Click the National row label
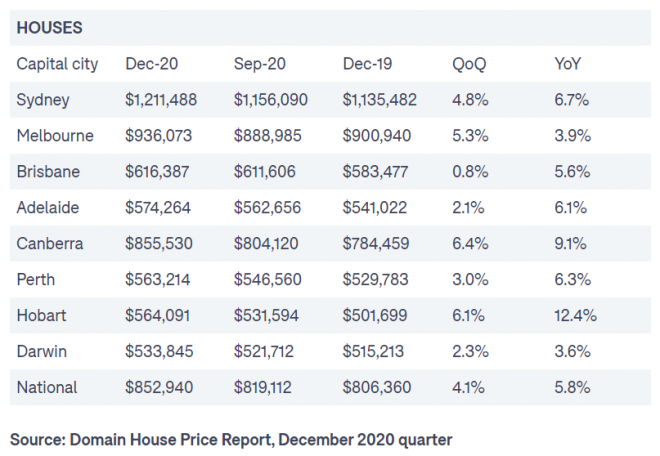Viewport: 660px width, 456px height. coord(46,388)
